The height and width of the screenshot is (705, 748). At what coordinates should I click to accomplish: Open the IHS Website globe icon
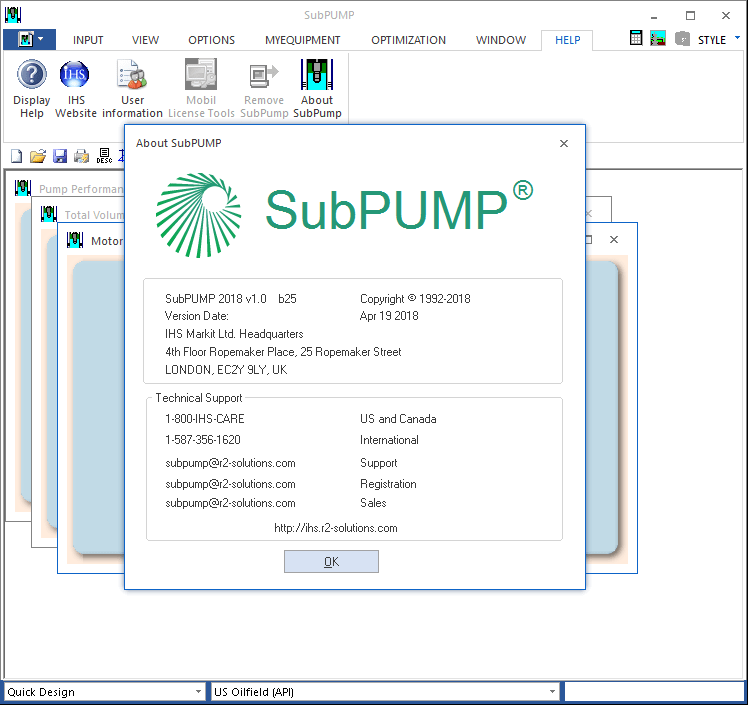[x=74, y=74]
